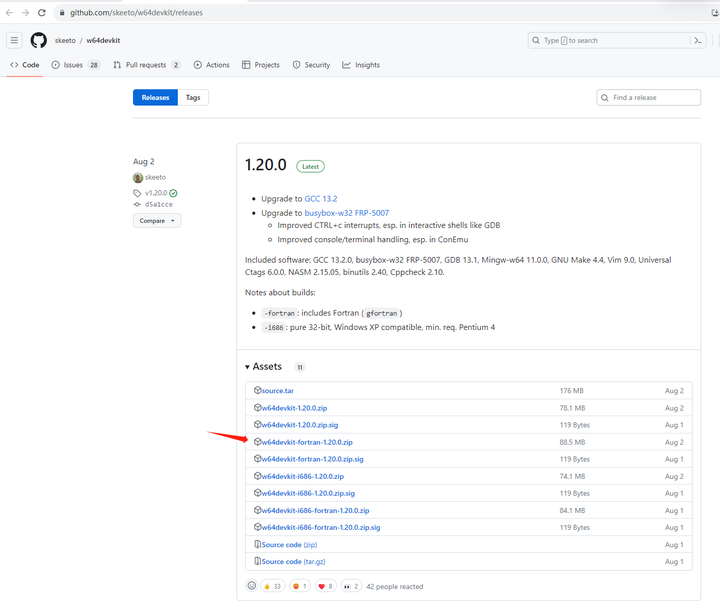The image size is (720, 614).
Task: Go back with the browser back arrow
Action: point(9,13)
